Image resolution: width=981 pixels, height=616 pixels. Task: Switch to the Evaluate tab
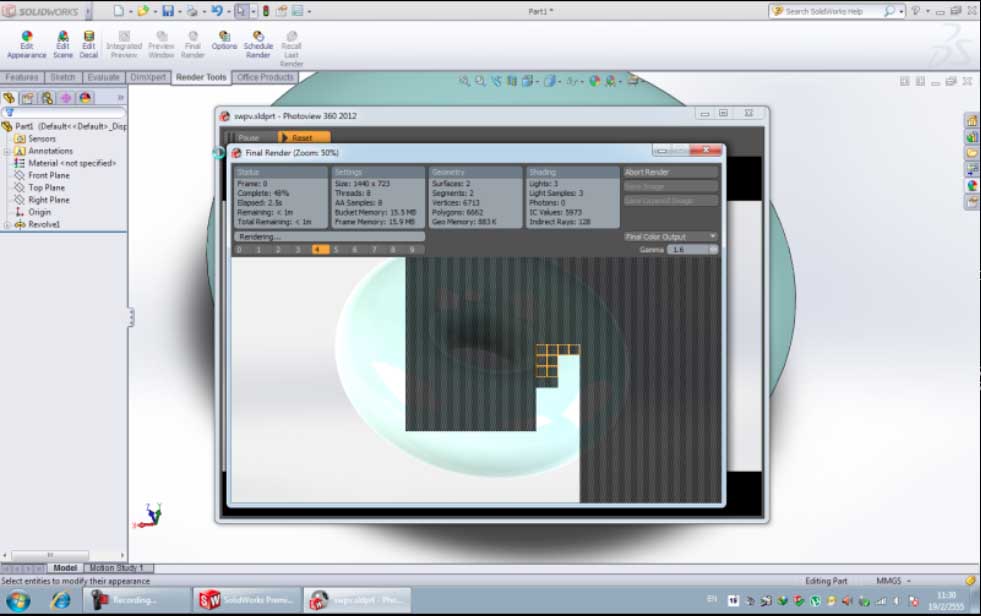(x=103, y=77)
